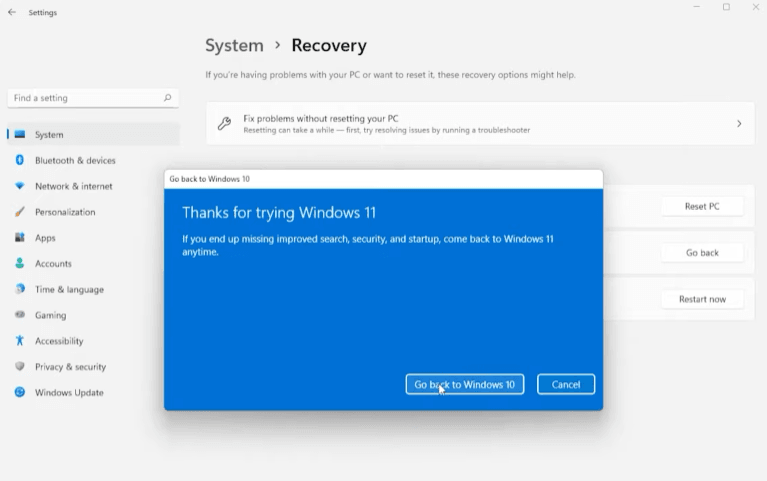Click the Accounts person icon

(x=20, y=263)
